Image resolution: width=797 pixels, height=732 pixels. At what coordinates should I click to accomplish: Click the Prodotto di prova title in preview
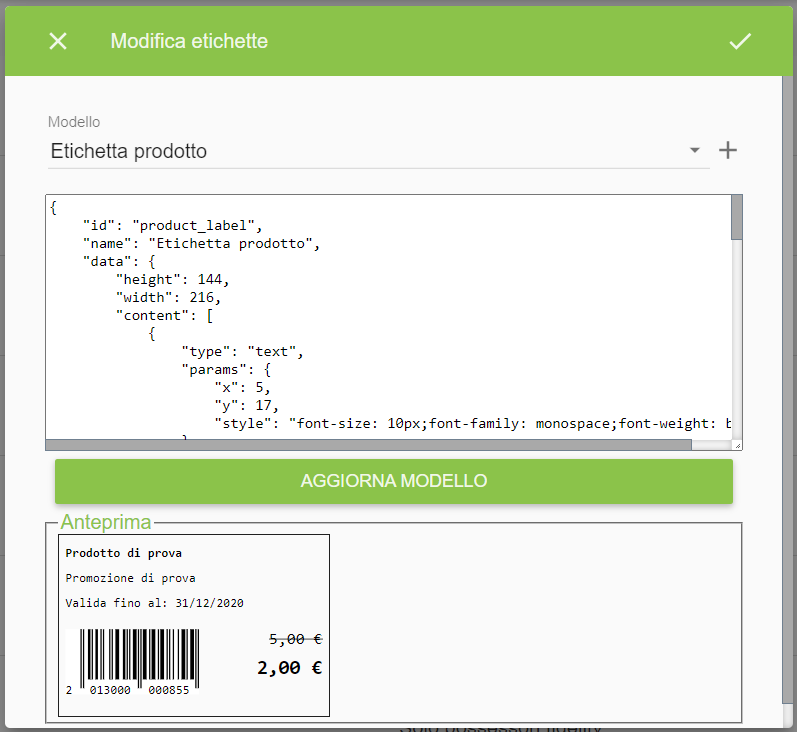(x=124, y=553)
